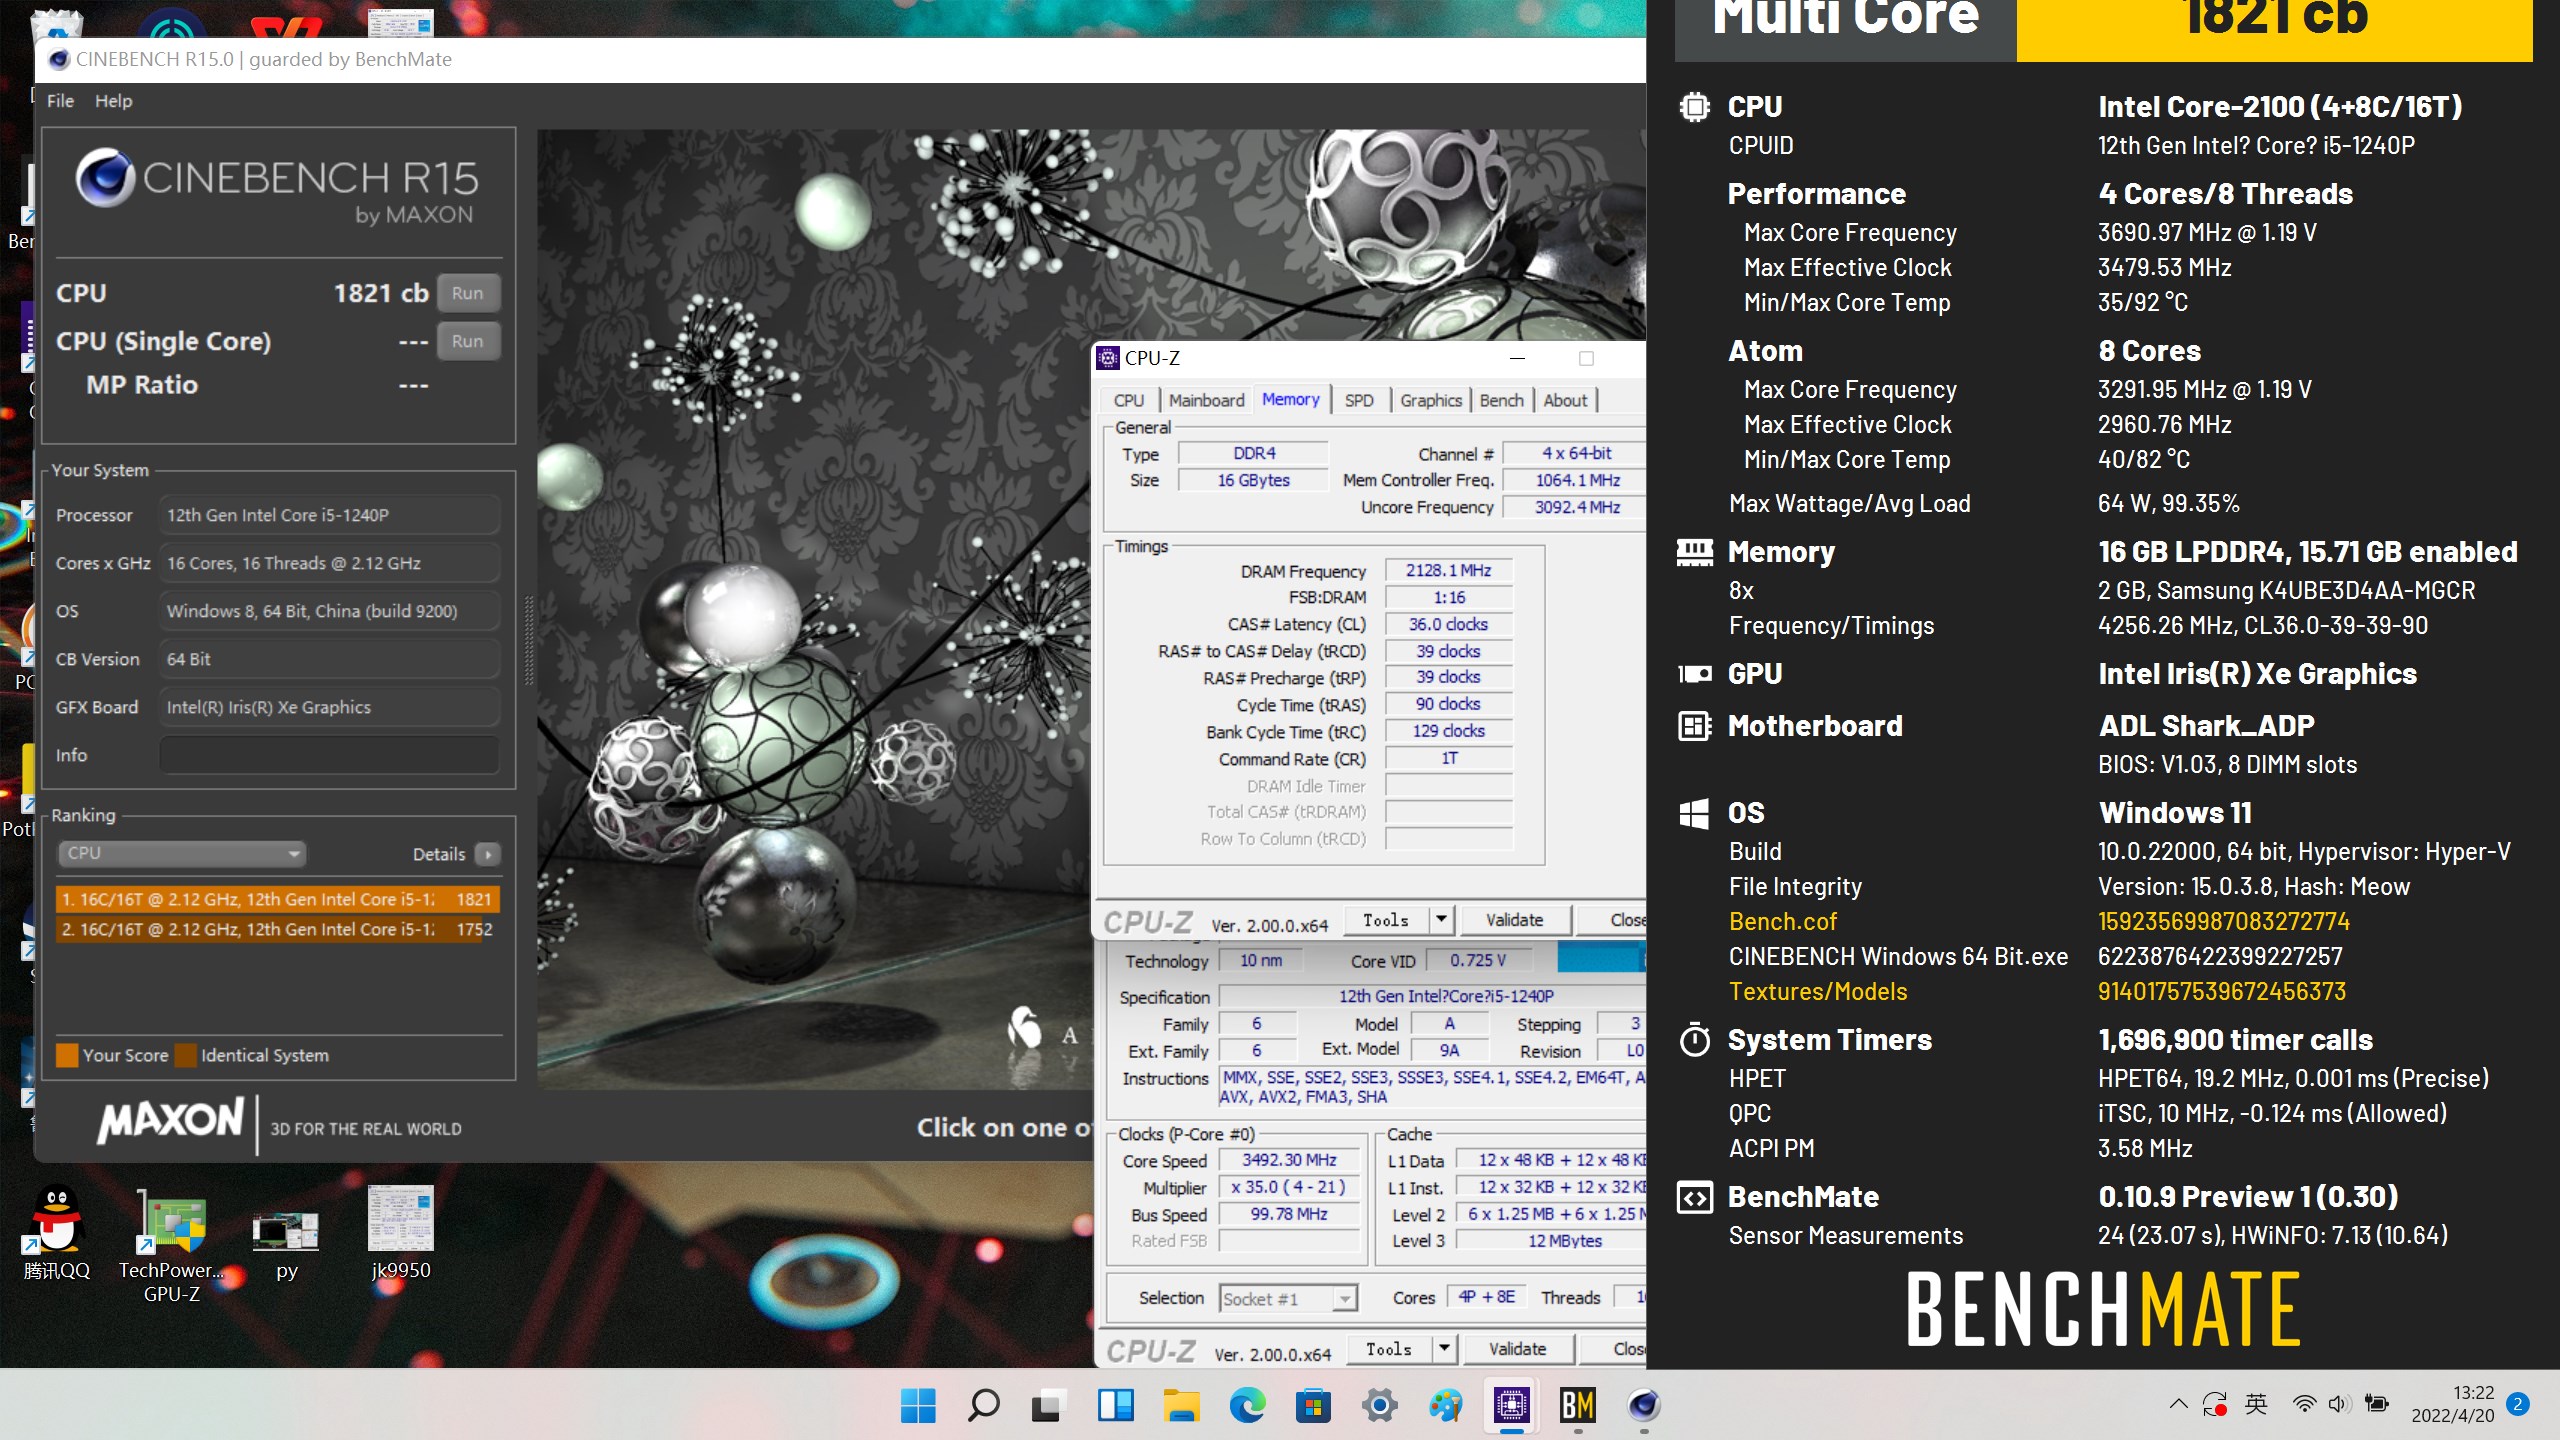2560x1440 pixels.
Task: Open taskbar Search
Action: point(983,1406)
